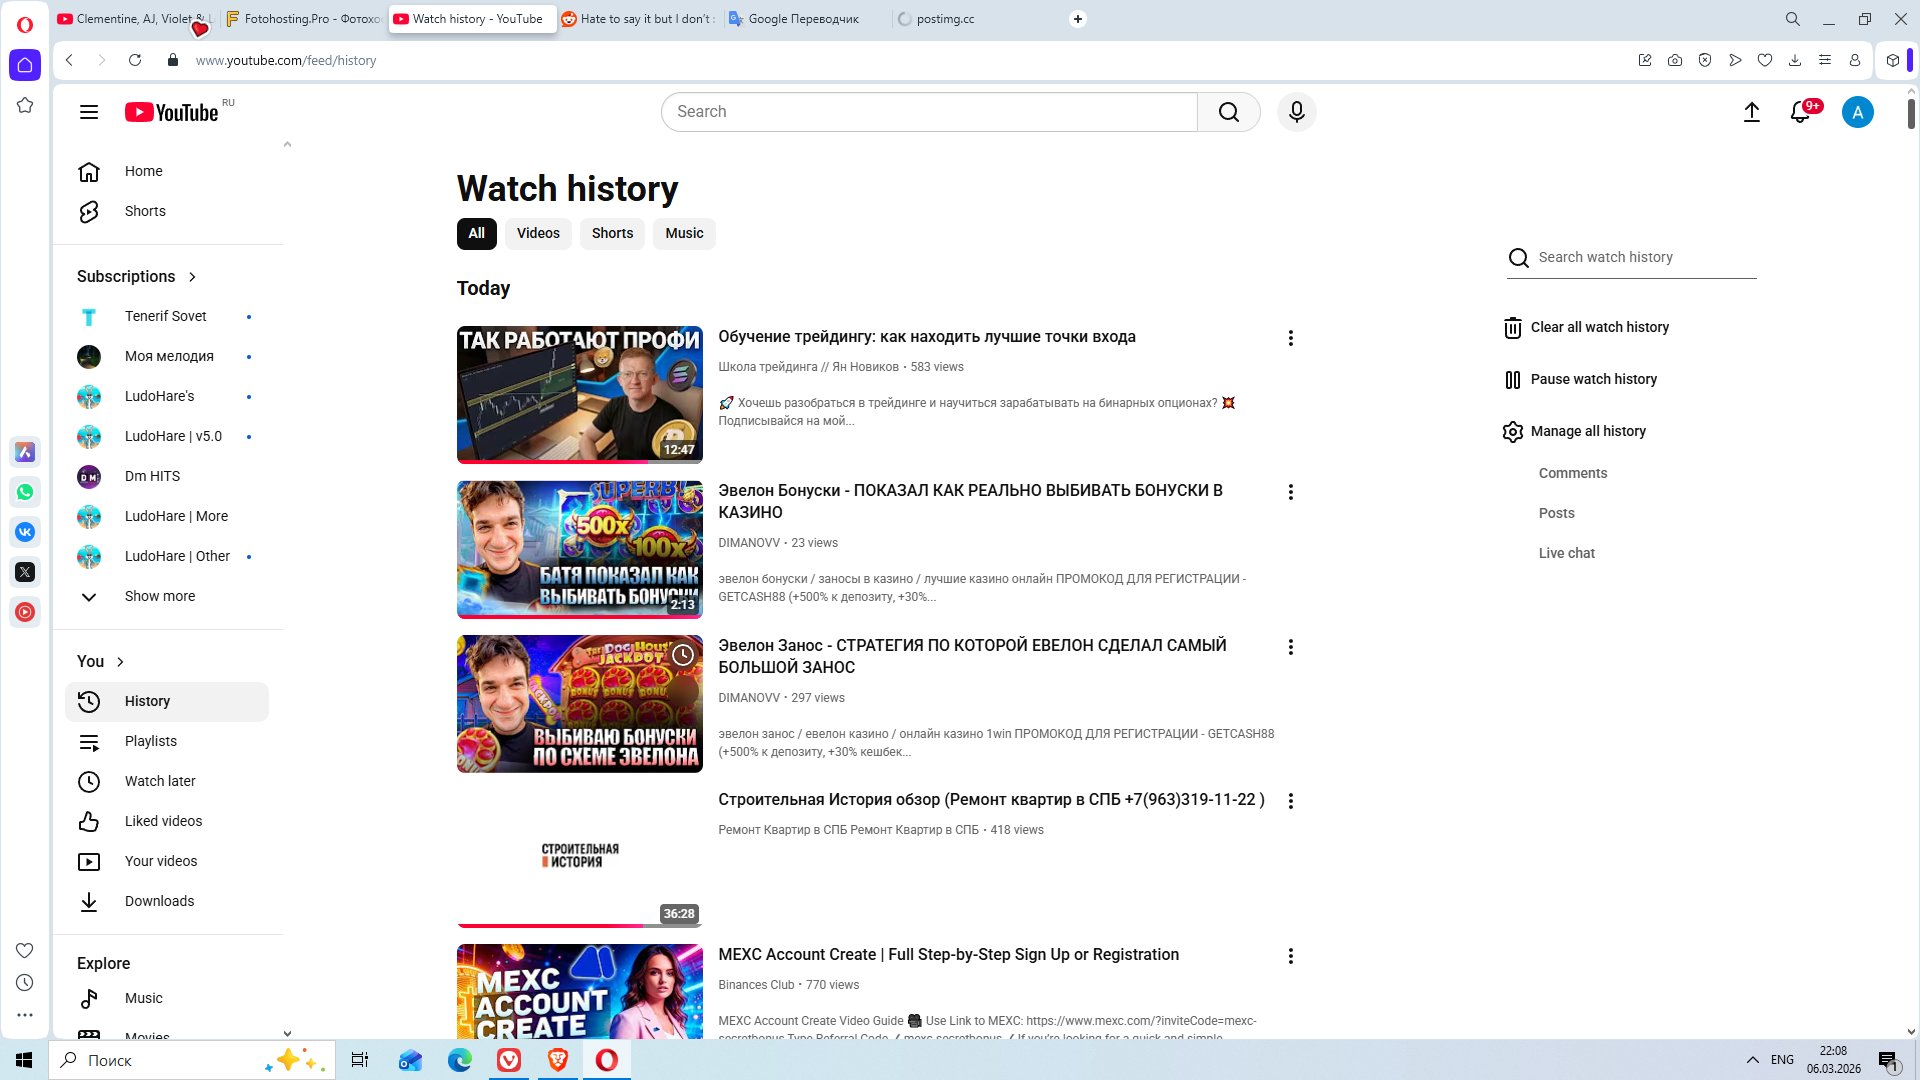The height and width of the screenshot is (1080, 1920).
Task: Open WhatsApp in Opera sidebar
Action: tap(25, 492)
